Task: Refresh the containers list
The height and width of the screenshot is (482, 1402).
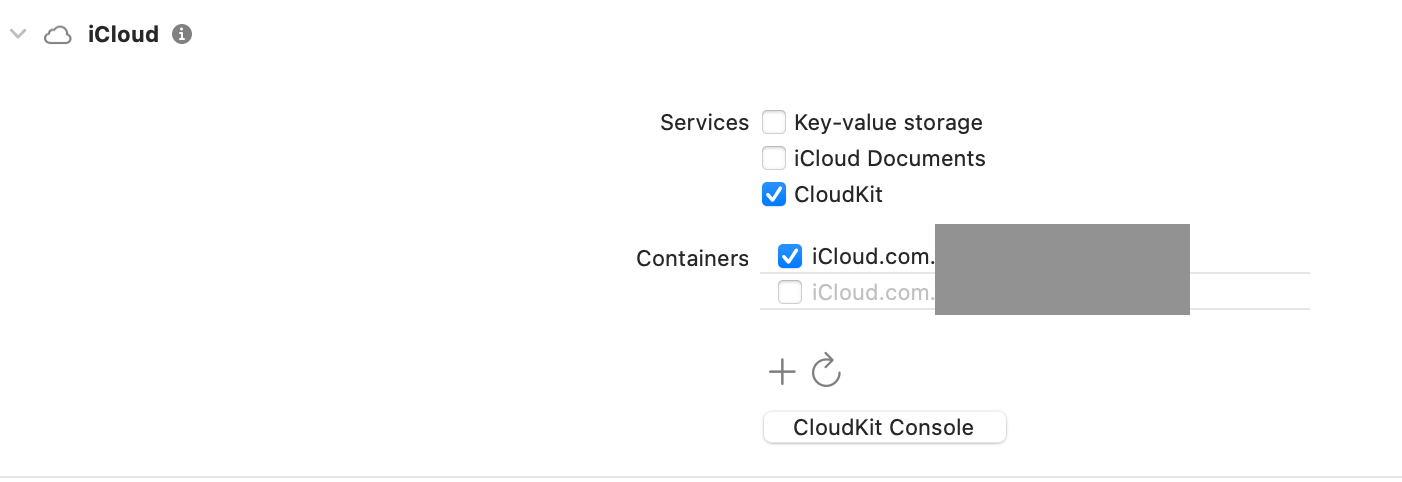Action: pyautogui.click(x=826, y=371)
